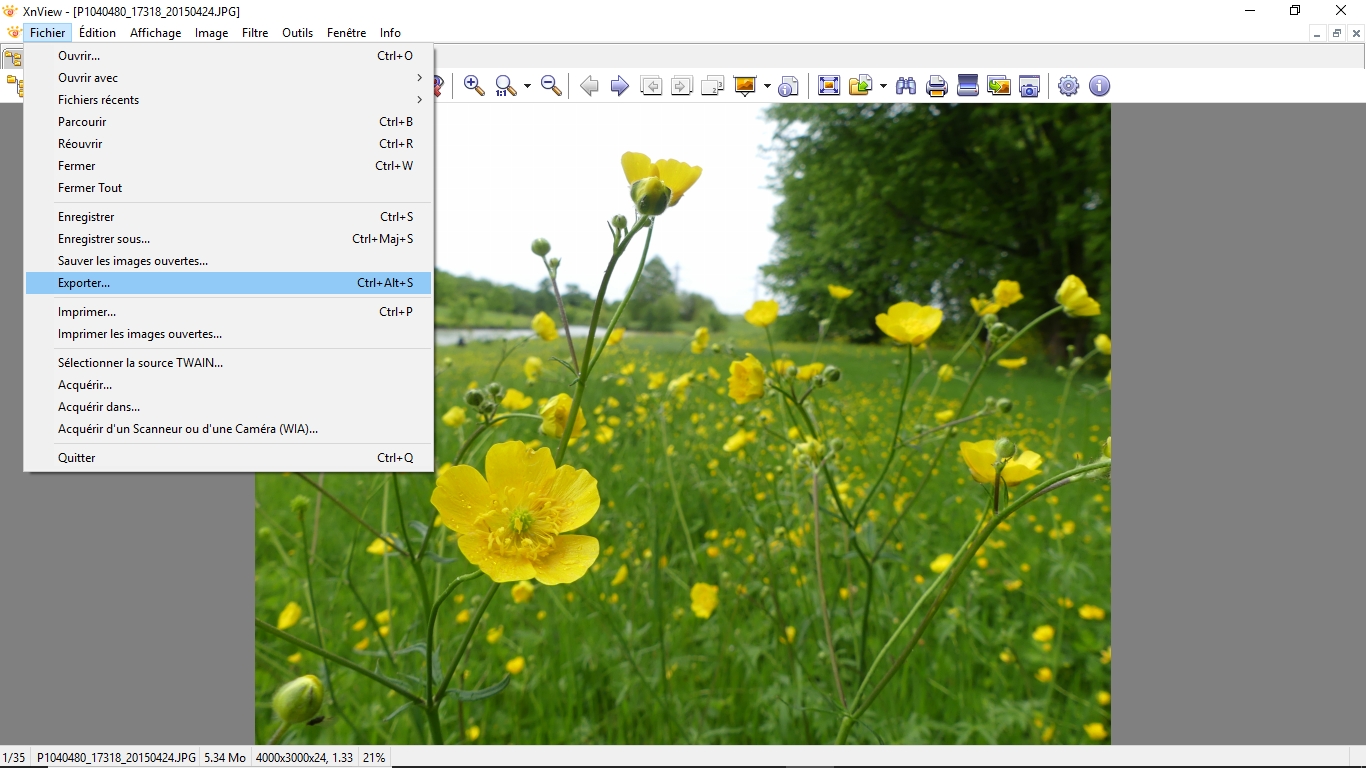Open the 1:1 zoom dropdown arrow

coord(527,87)
